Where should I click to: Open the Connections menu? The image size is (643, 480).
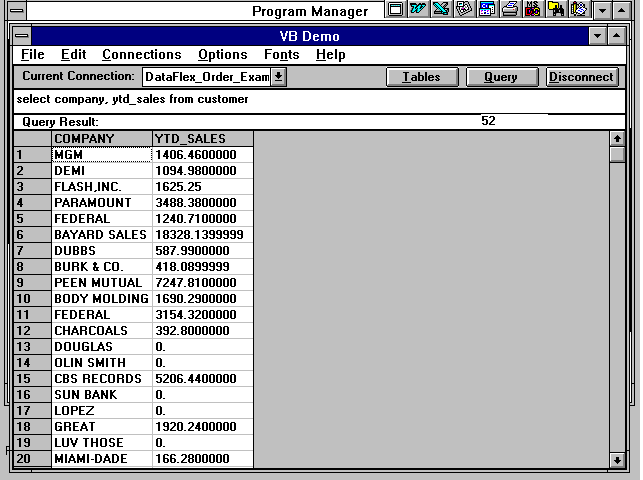(x=141, y=55)
